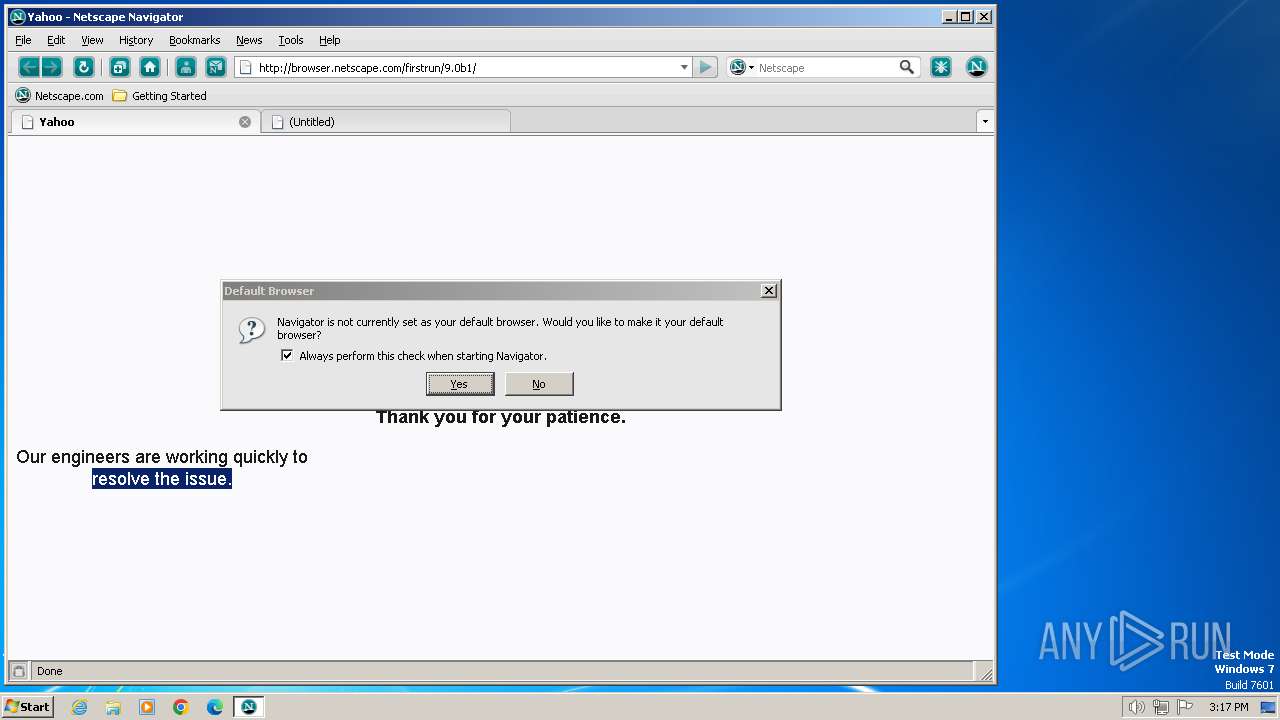Click the Netscape N throbber logo

click(x=977, y=67)
